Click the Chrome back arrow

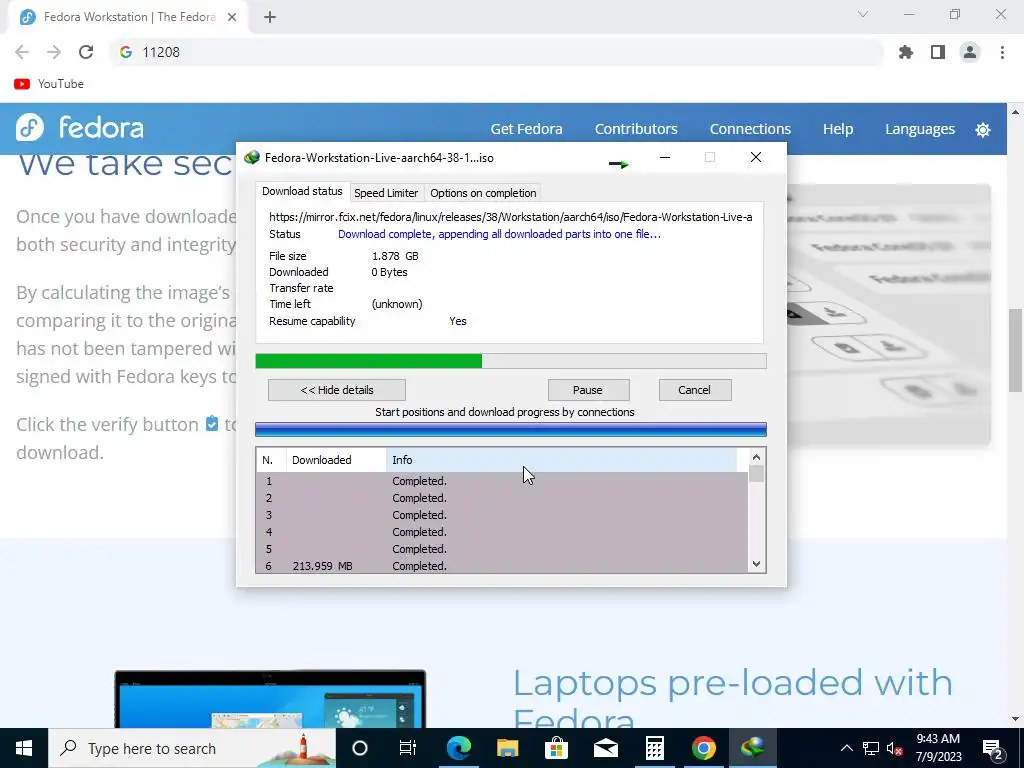click(22, 52)
